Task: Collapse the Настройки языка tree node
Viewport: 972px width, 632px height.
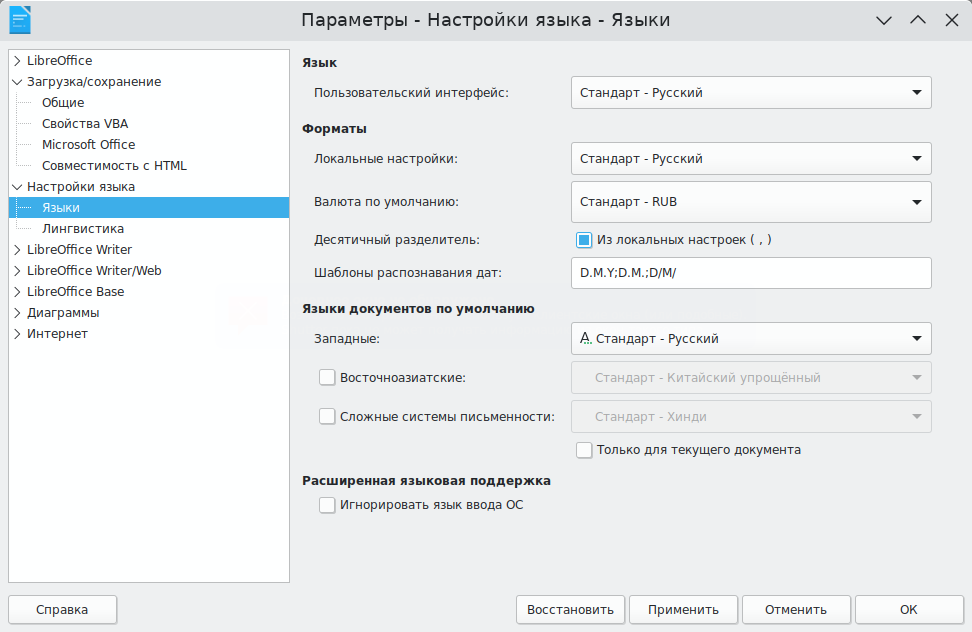Action: click(17, 187)
